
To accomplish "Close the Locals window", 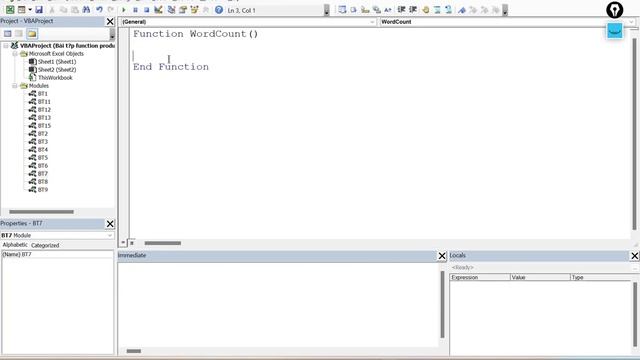I will [x=635, y=256].
